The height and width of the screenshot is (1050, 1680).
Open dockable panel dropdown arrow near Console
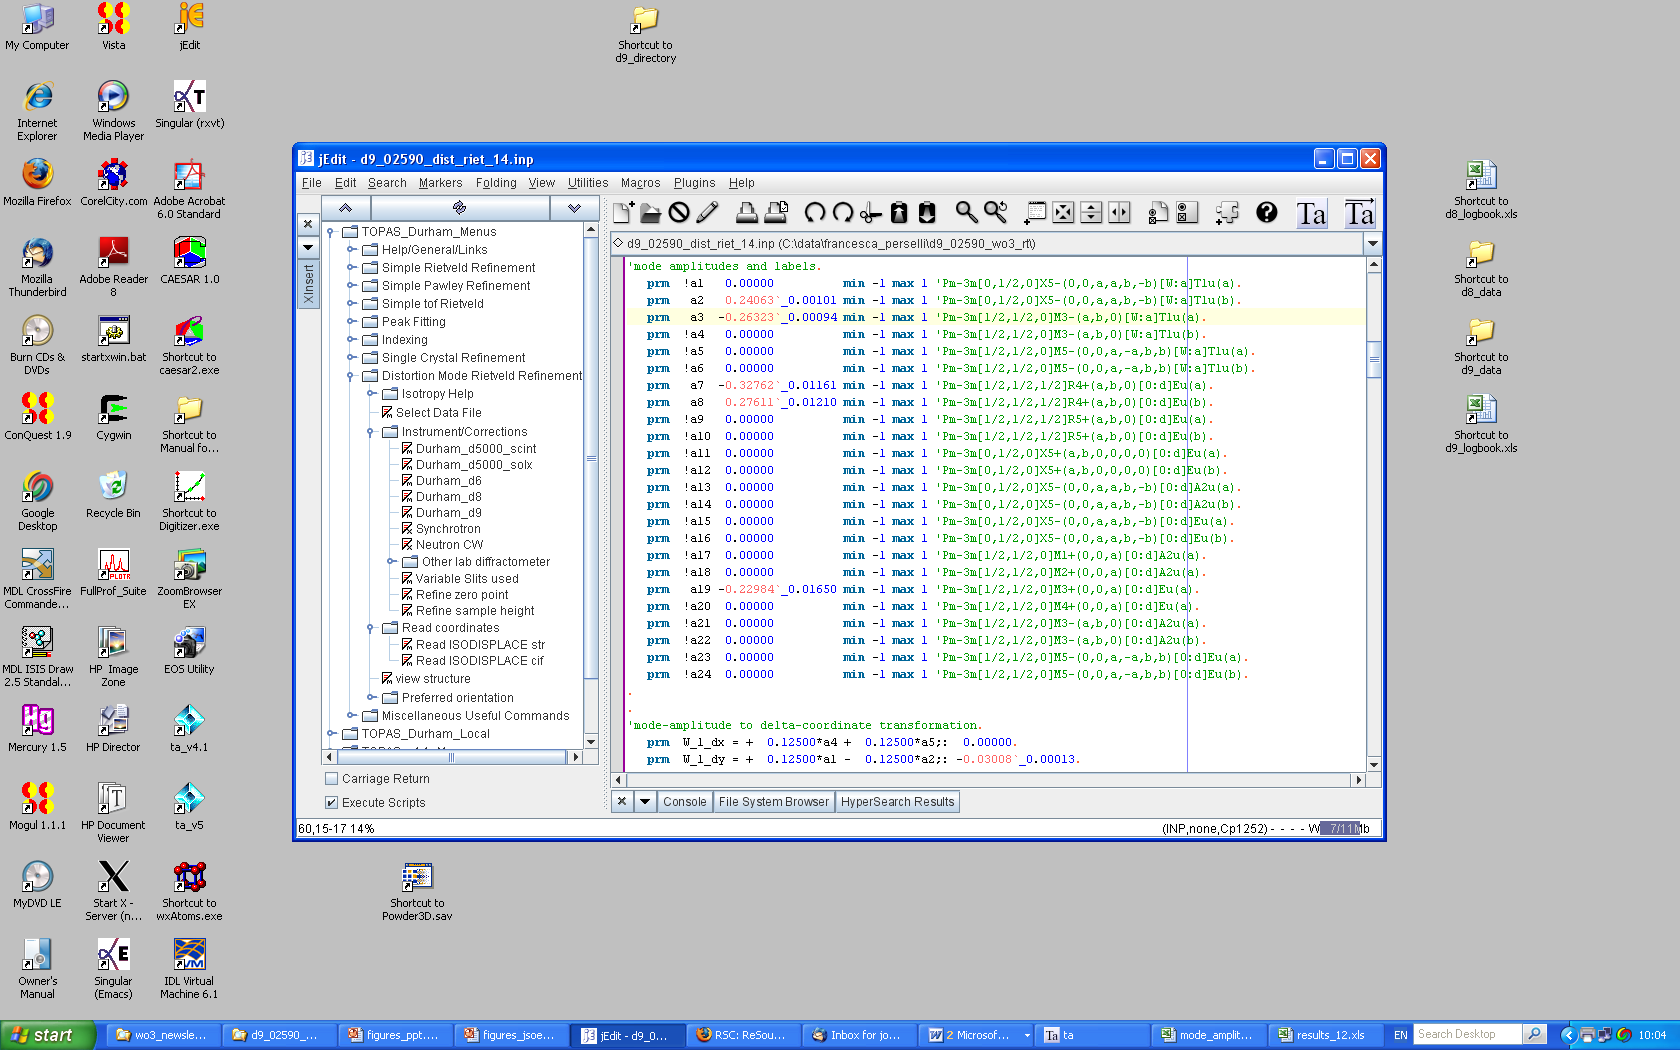pyautogui.click(x=645, y=801)
